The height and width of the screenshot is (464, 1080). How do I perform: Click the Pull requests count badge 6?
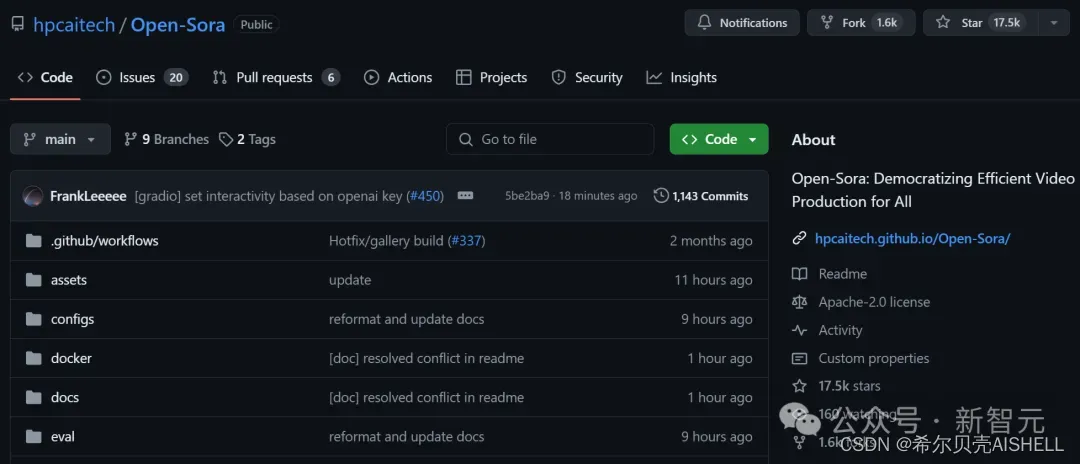[x=331, y=78]
